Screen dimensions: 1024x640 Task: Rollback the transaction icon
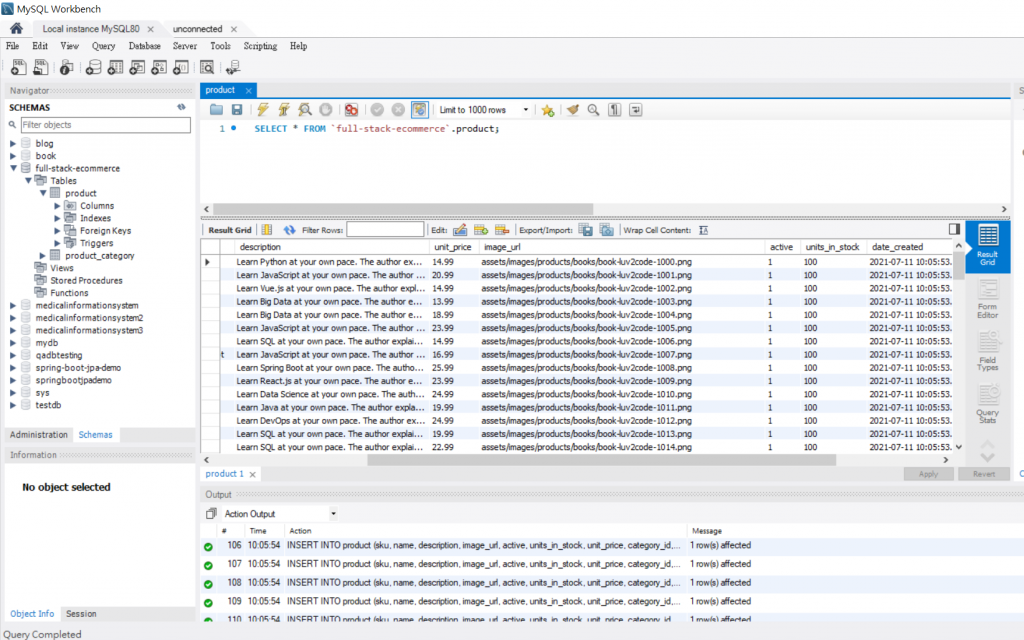398,110
